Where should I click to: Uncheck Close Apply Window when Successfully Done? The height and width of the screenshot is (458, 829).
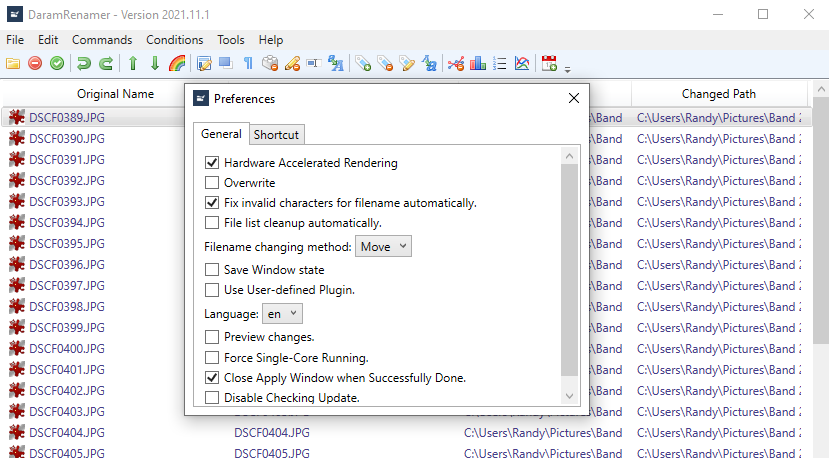(x=212, y=378)
